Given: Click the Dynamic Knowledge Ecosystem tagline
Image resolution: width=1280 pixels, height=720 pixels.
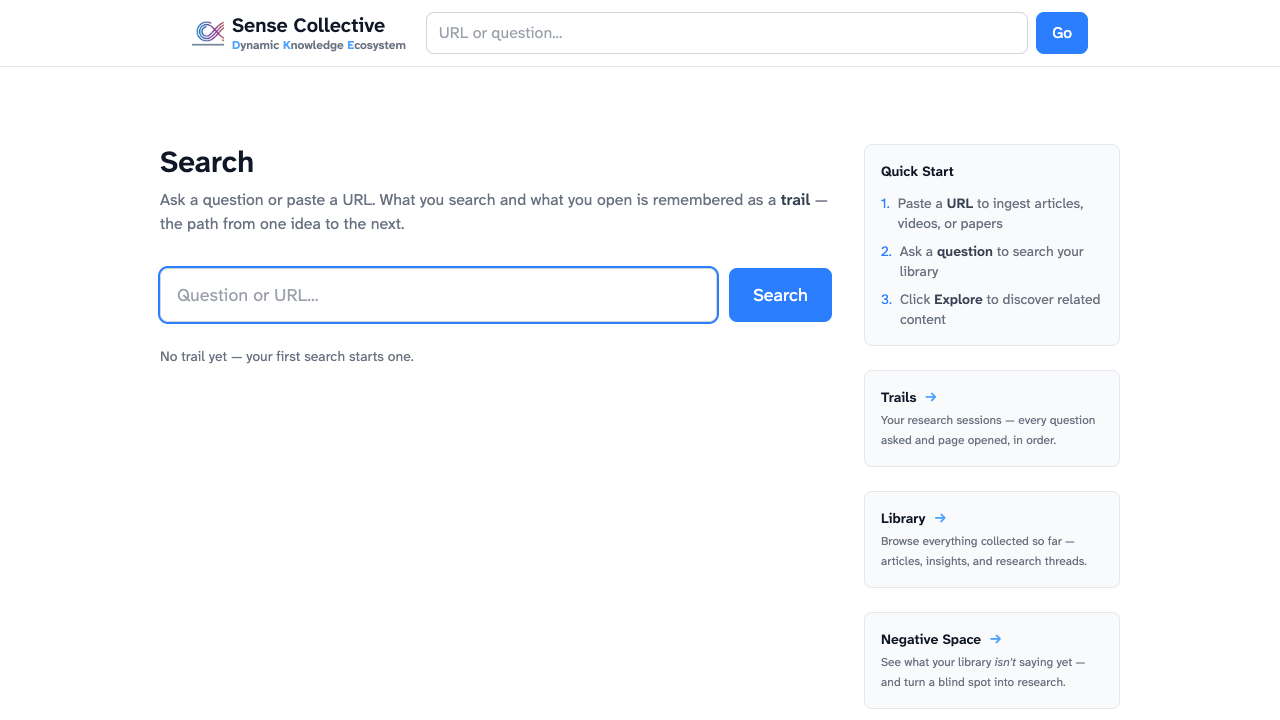Looking at the screenshot, I should pyautogui.click(x=319, y=45).
